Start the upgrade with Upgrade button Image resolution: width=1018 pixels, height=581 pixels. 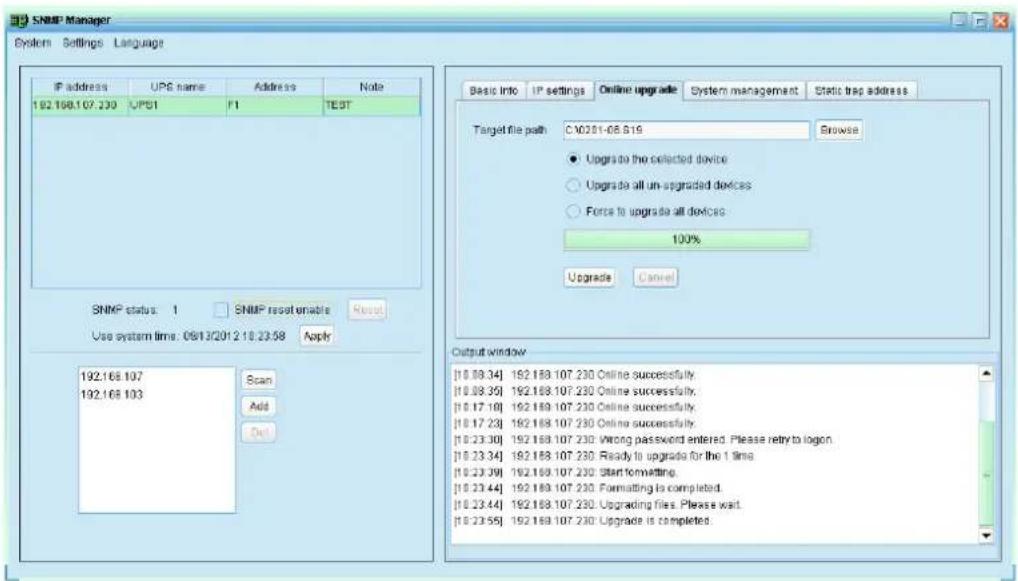590,277
